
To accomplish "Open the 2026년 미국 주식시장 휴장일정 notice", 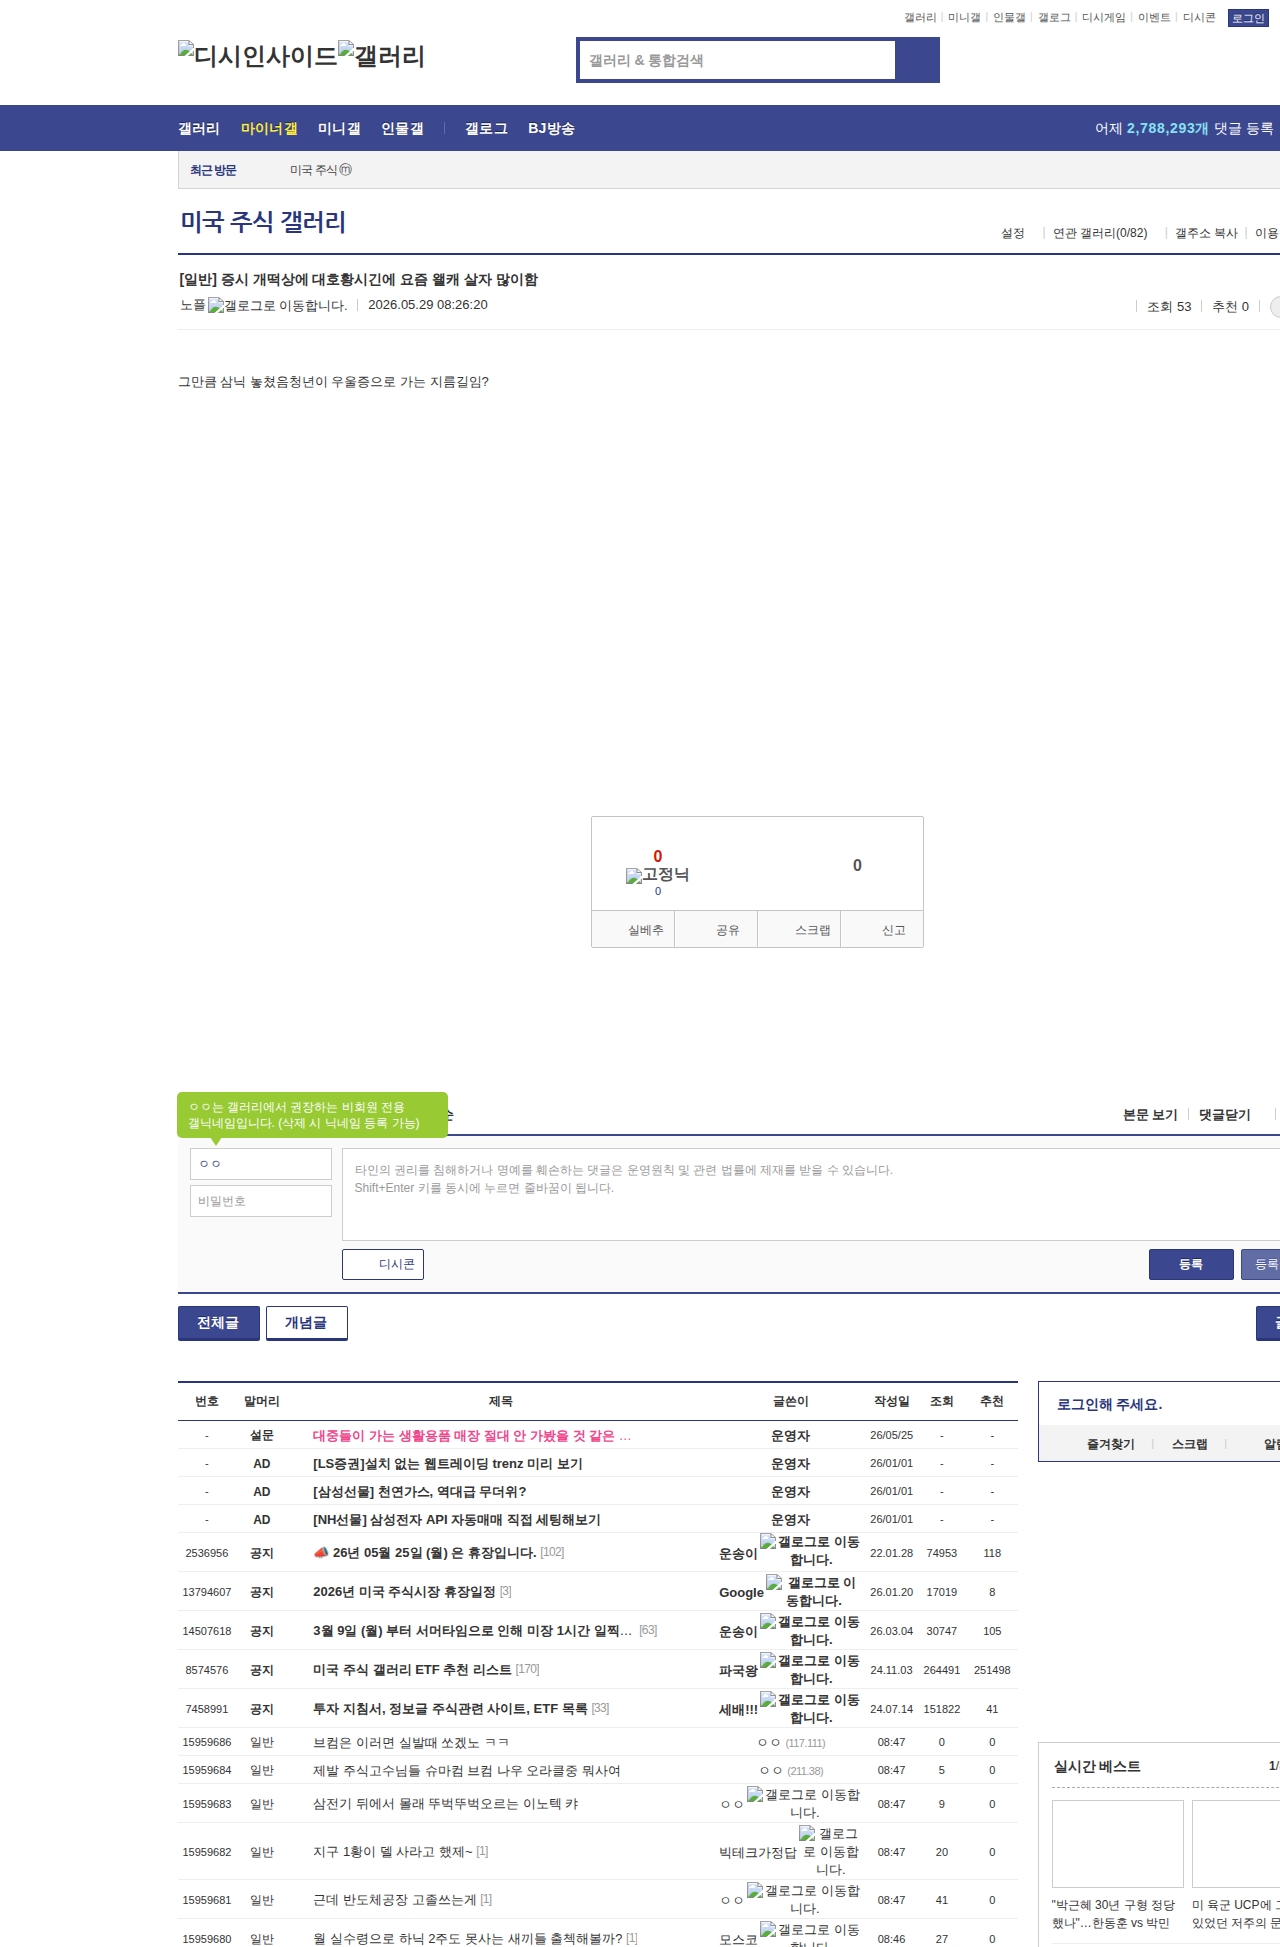I will [404, 1591].
